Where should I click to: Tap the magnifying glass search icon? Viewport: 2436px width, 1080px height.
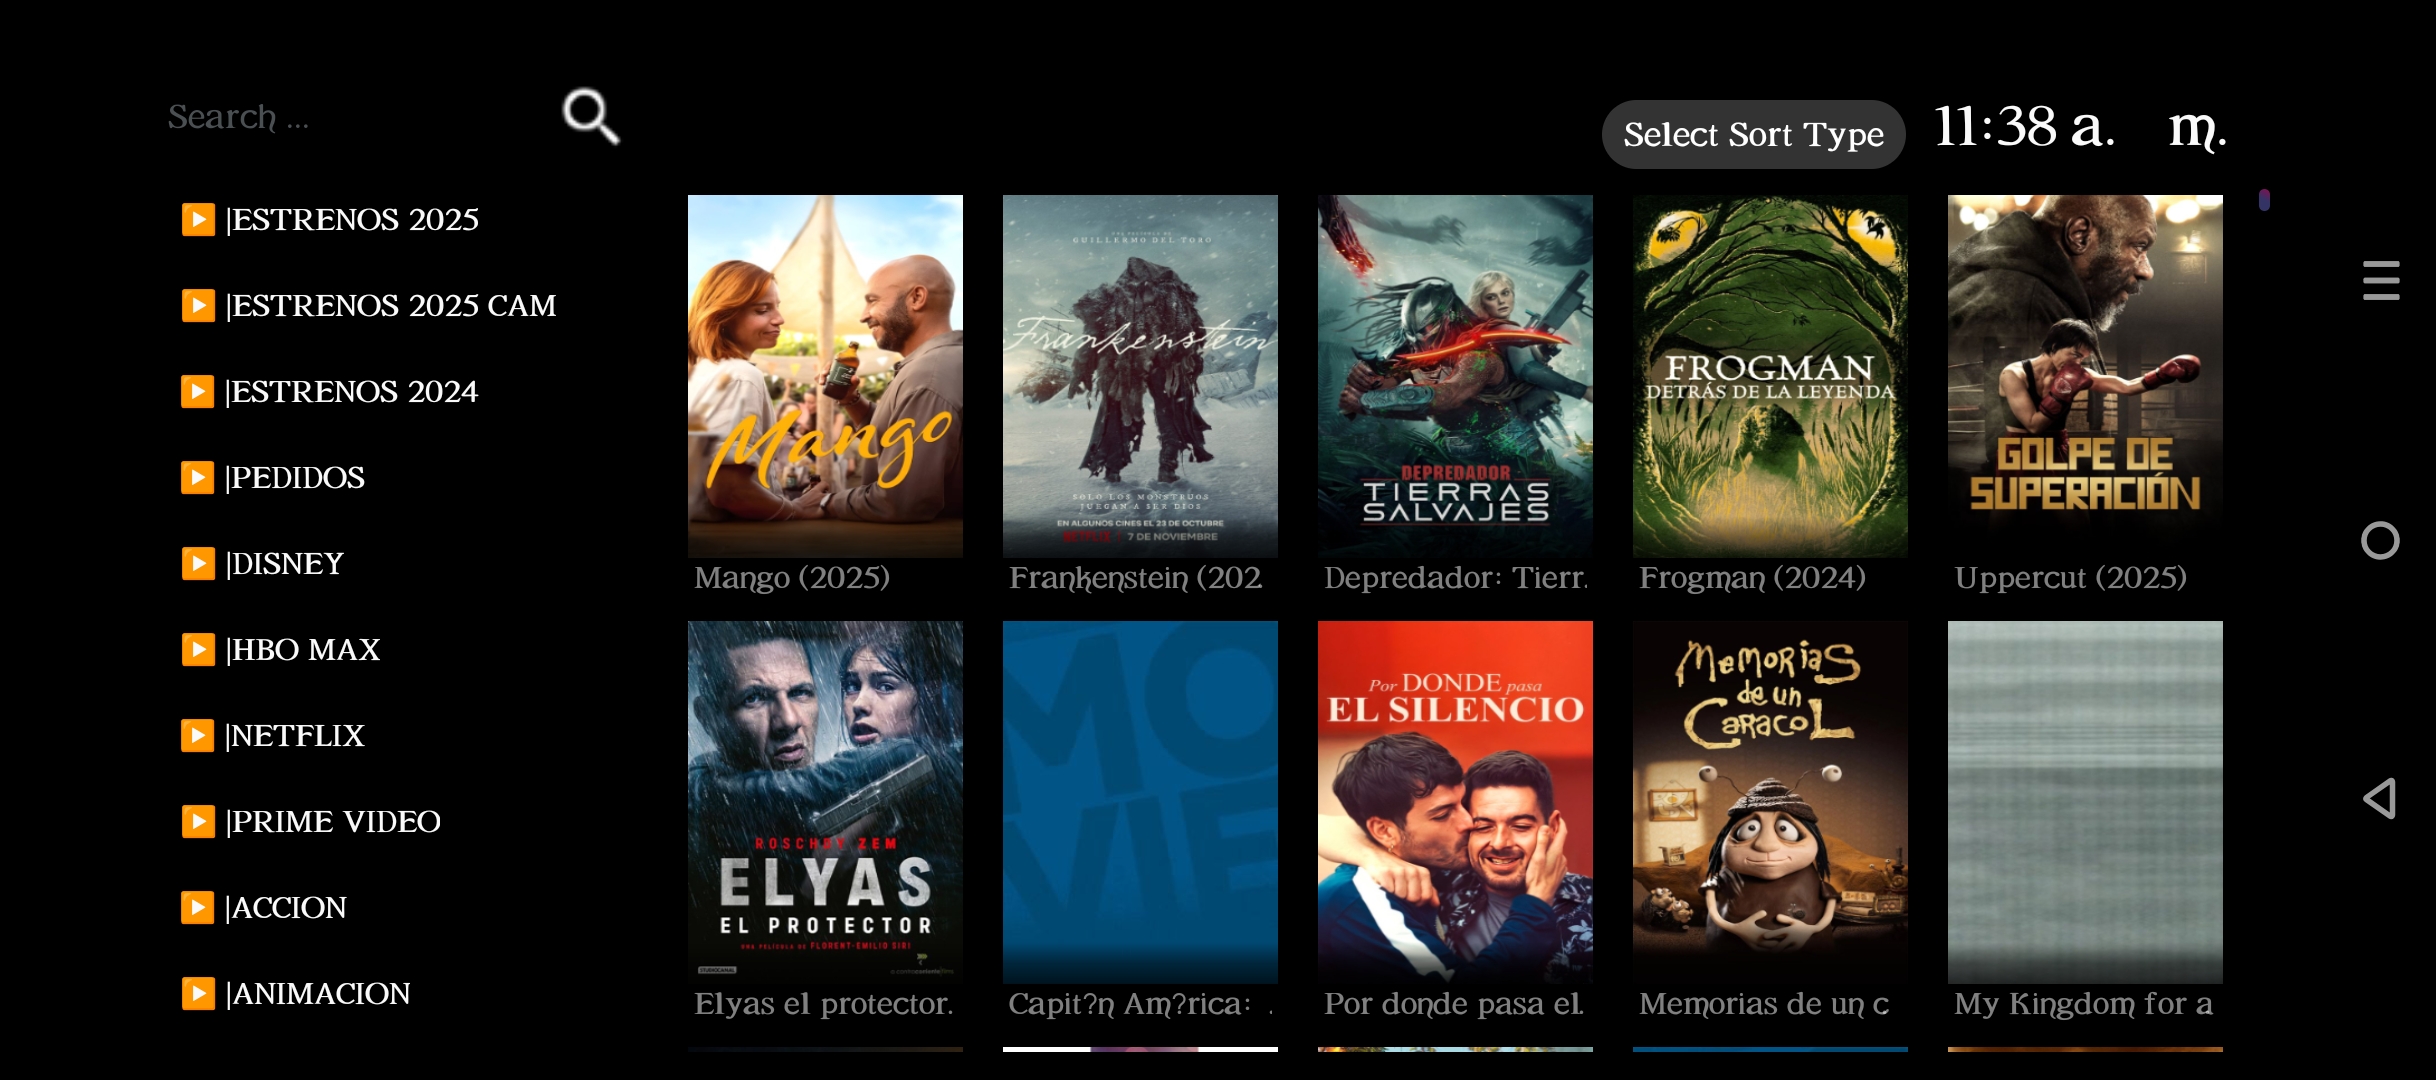(591, 117)
